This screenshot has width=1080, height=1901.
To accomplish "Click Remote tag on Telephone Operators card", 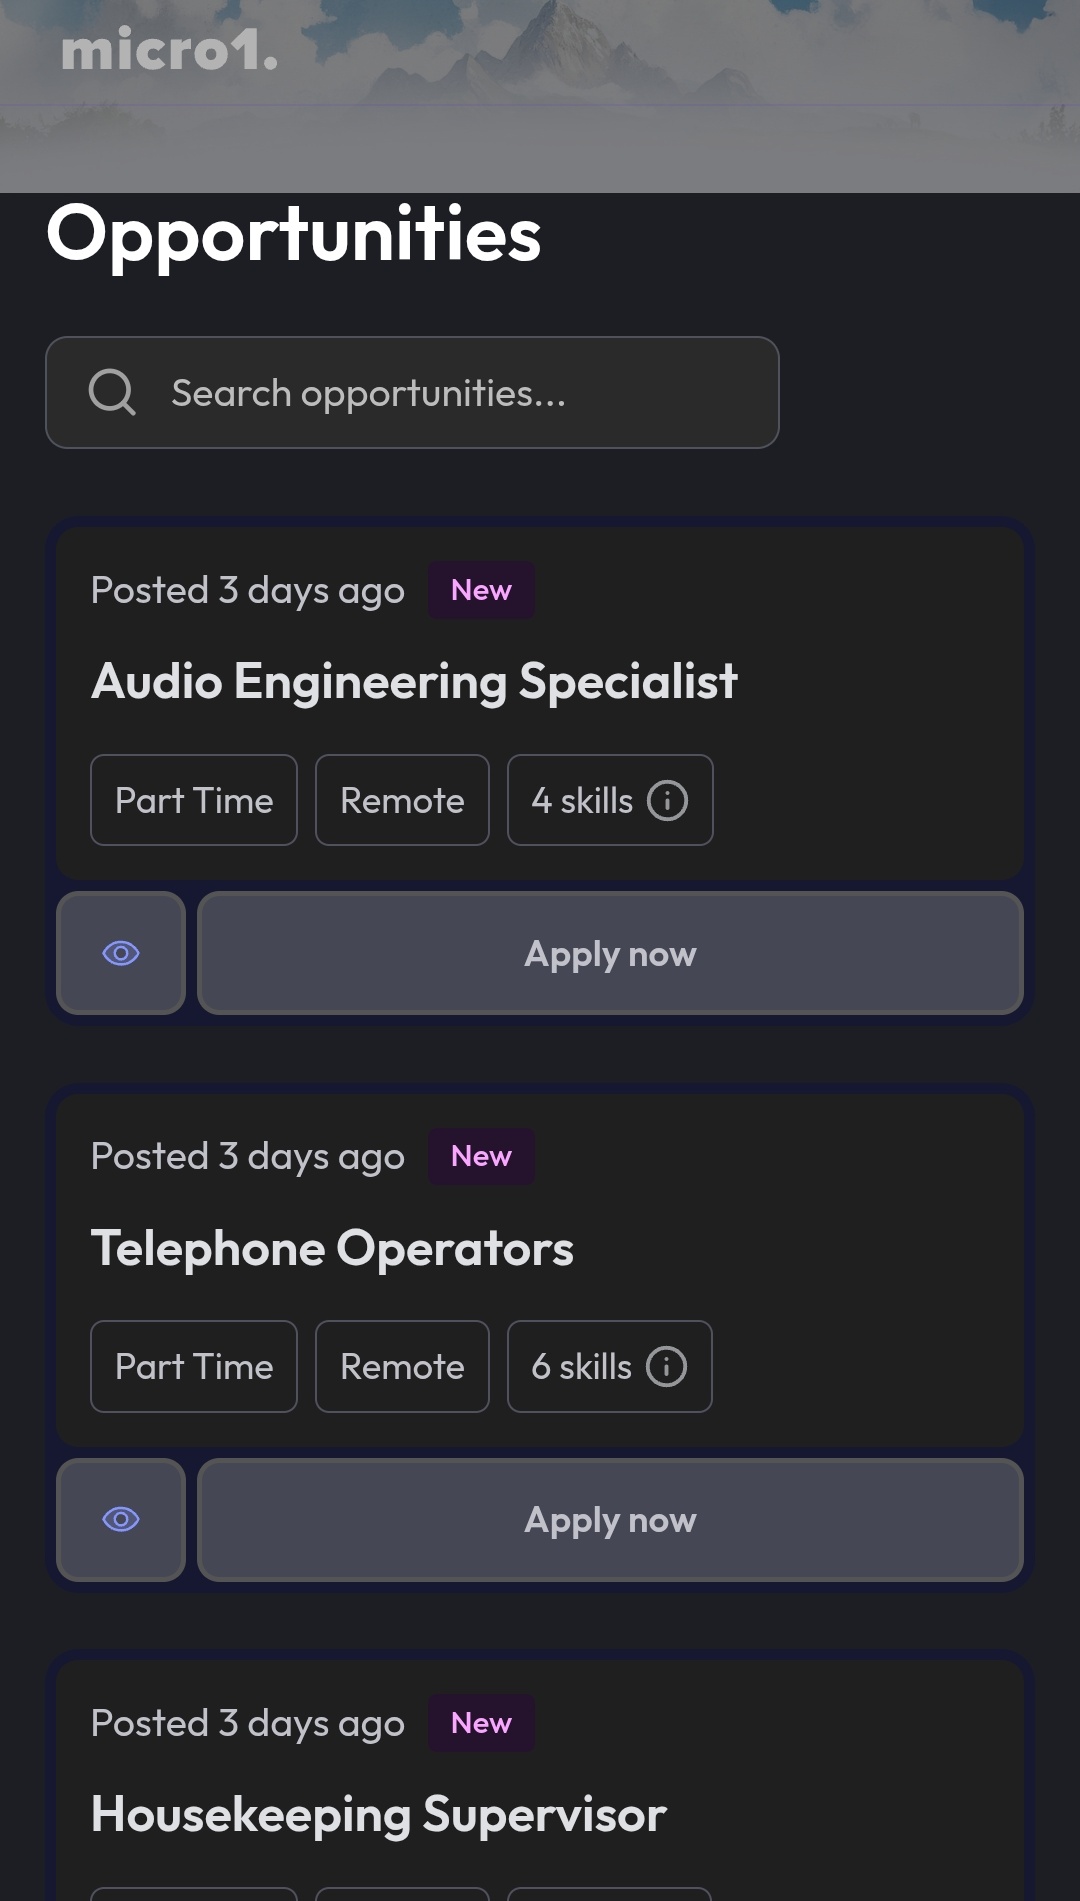I will [402, 1366].
